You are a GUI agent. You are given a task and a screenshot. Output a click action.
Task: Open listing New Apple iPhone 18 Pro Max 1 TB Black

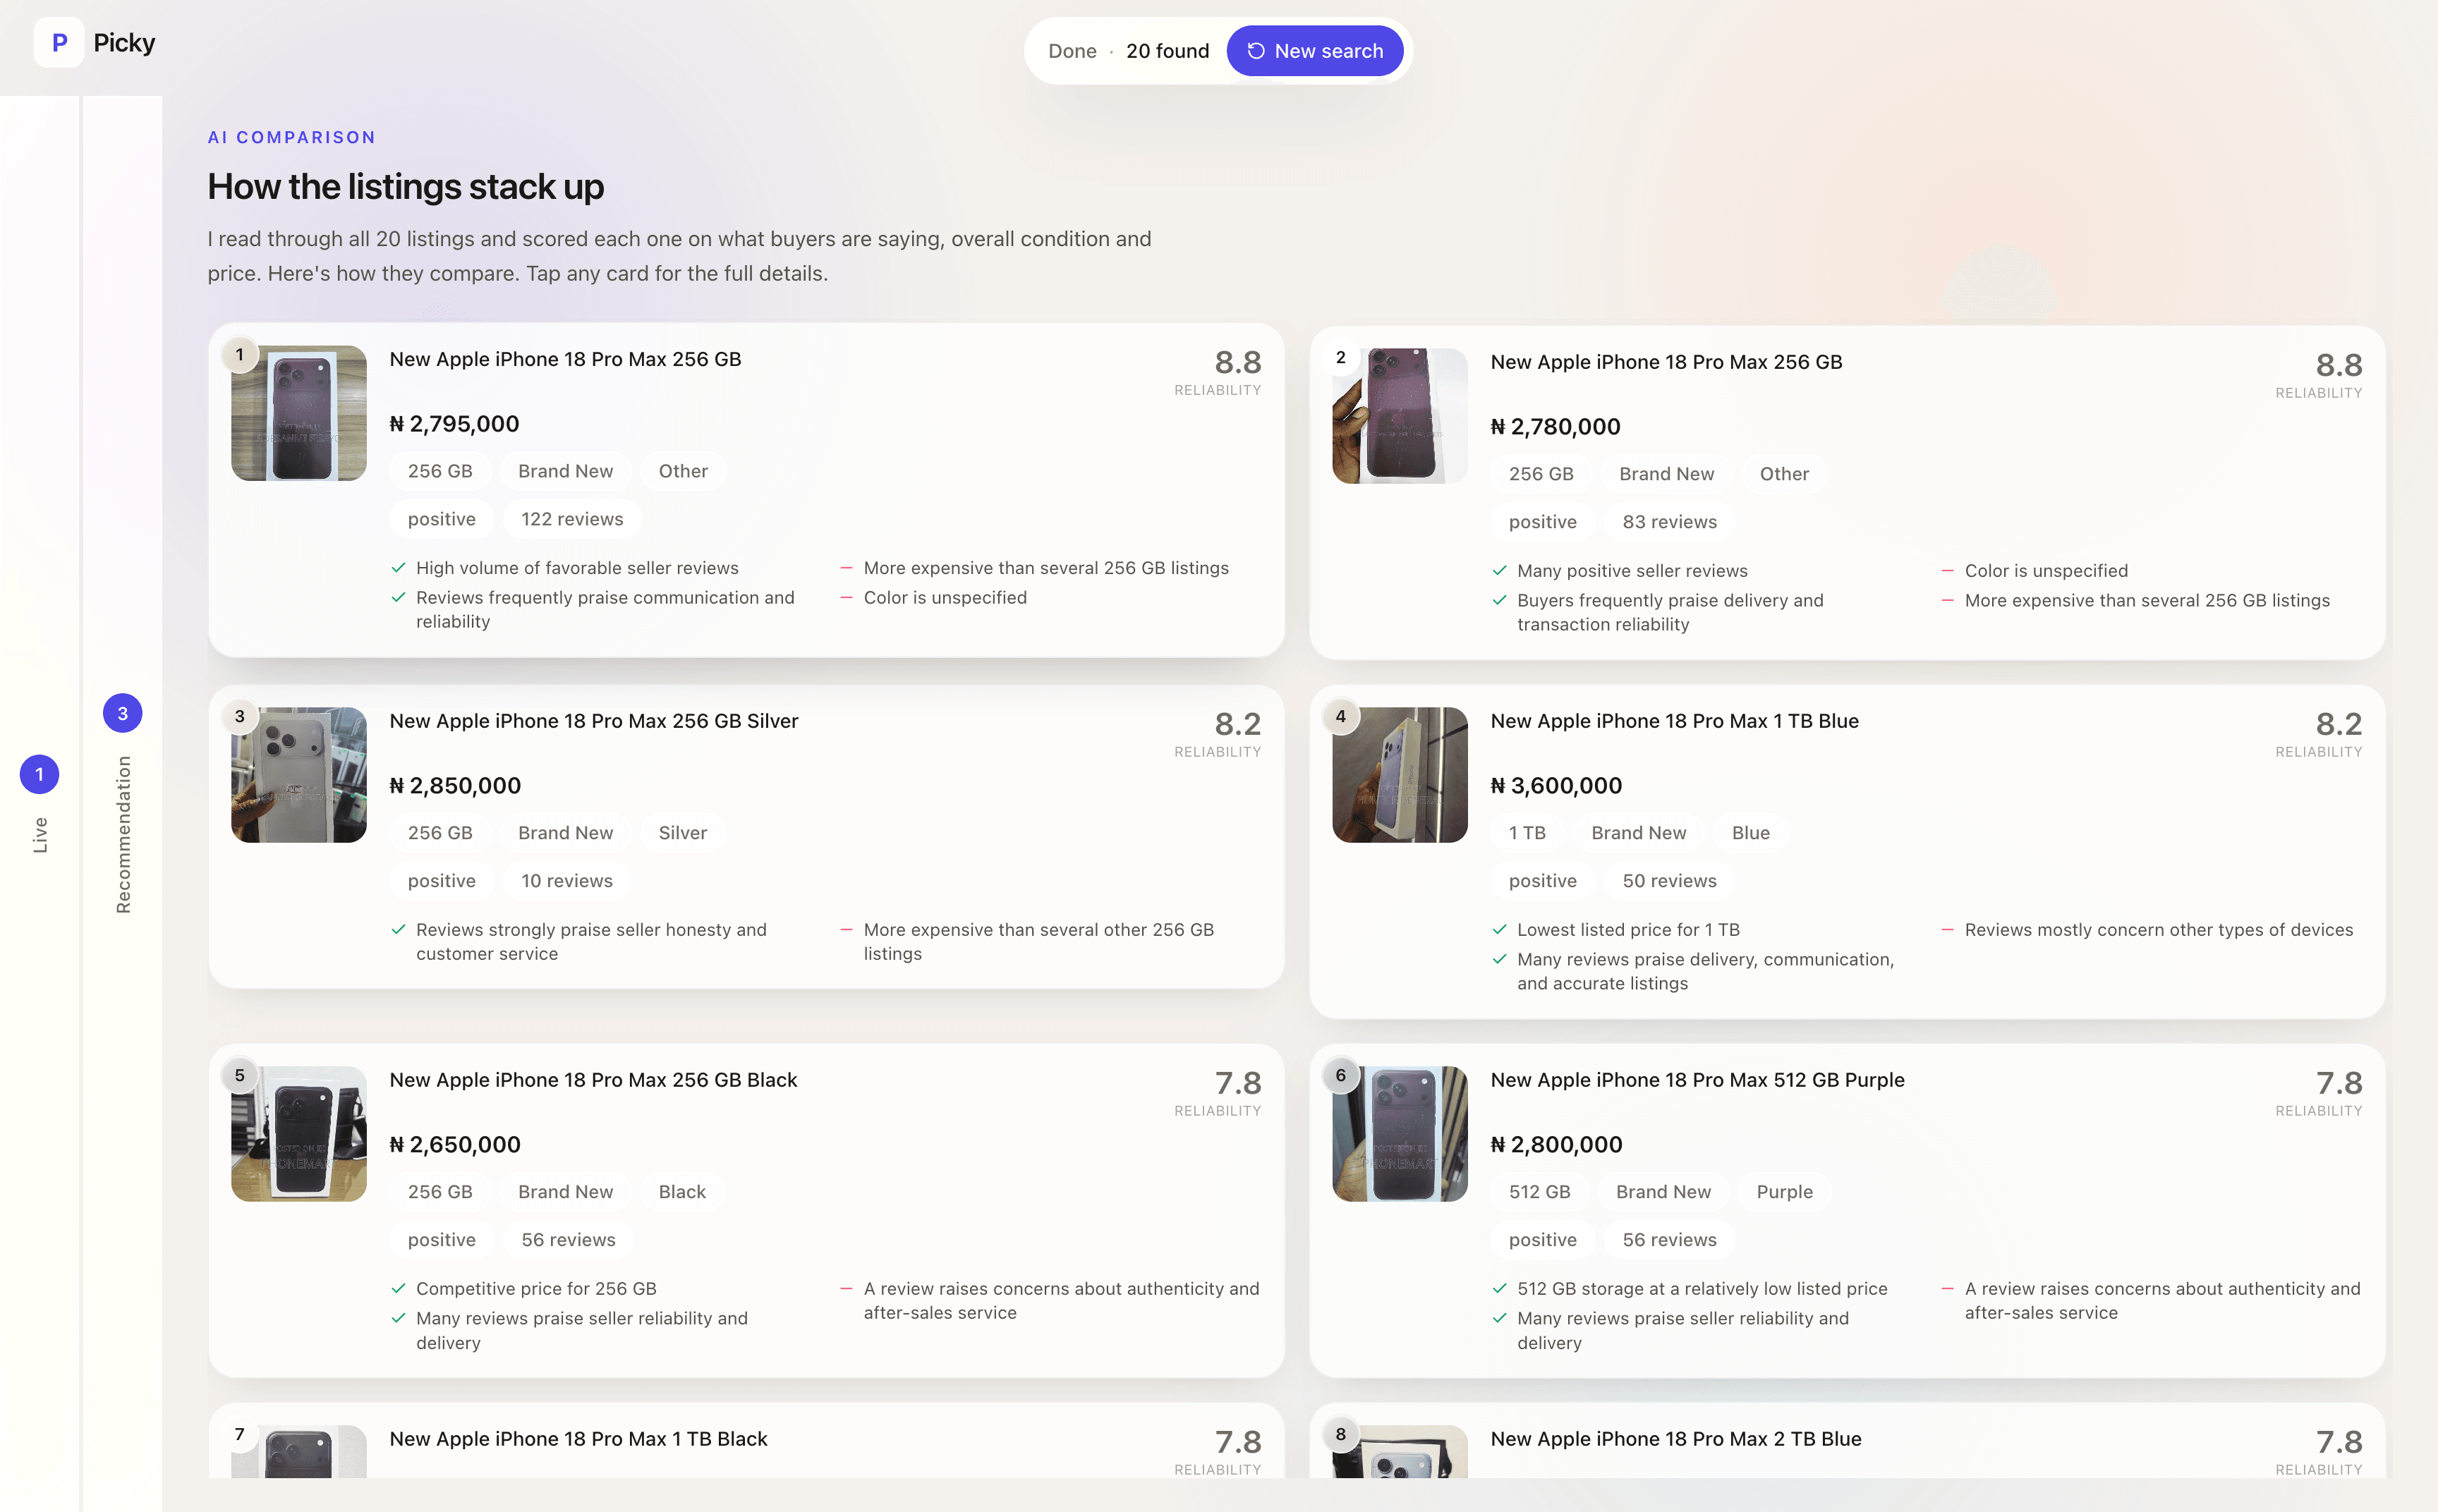[x=578, y=1439]
